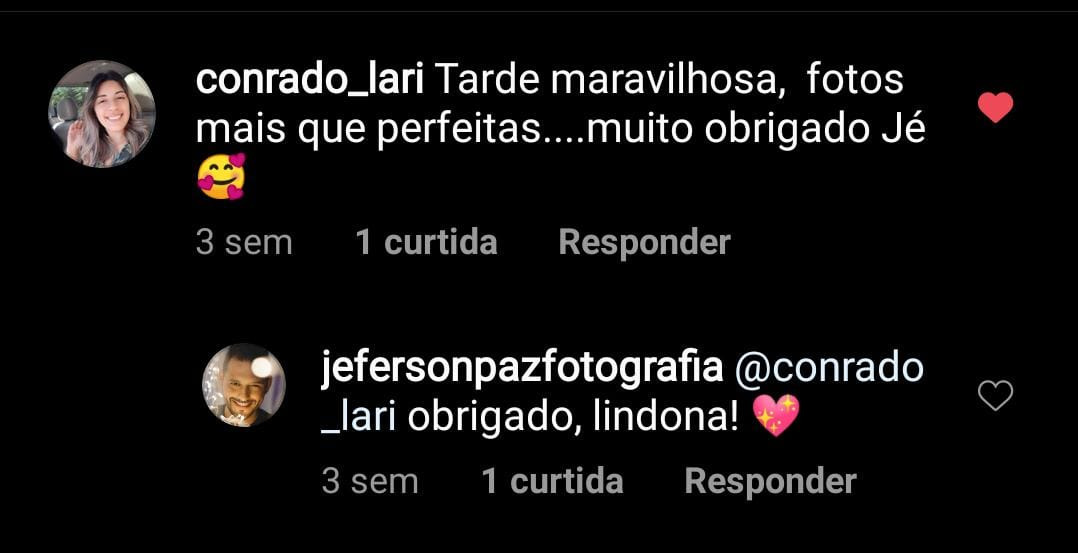
Task: Click the 3 sem timestamp on the first comment
Action: point(244,243)
